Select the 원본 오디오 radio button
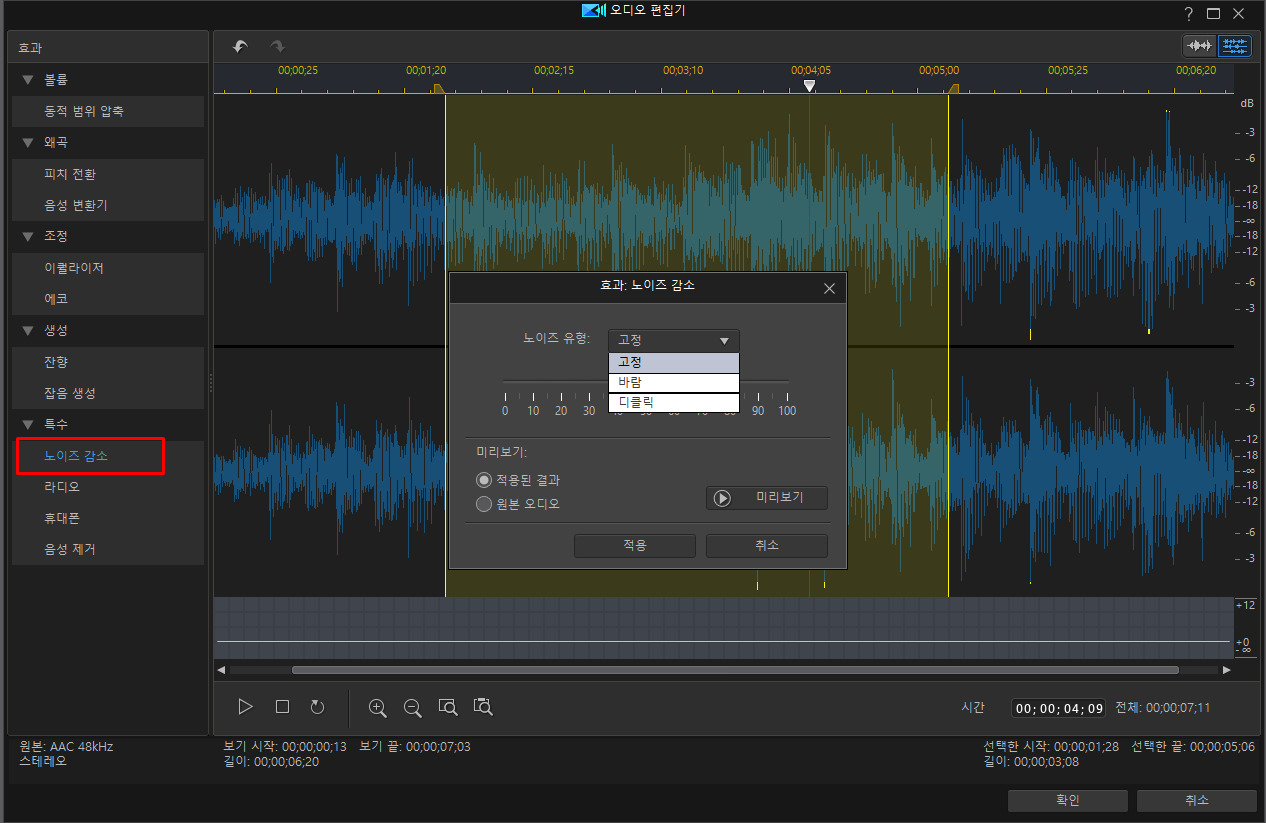The image size is (1266, 823). click(484, 504)
